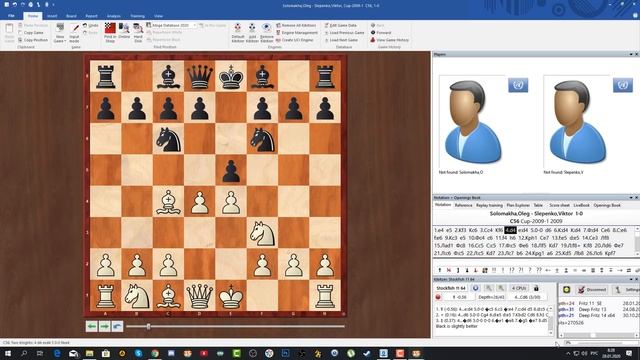
Task: Click the 4 CPUs button in kibitzer
Action: 519,288
